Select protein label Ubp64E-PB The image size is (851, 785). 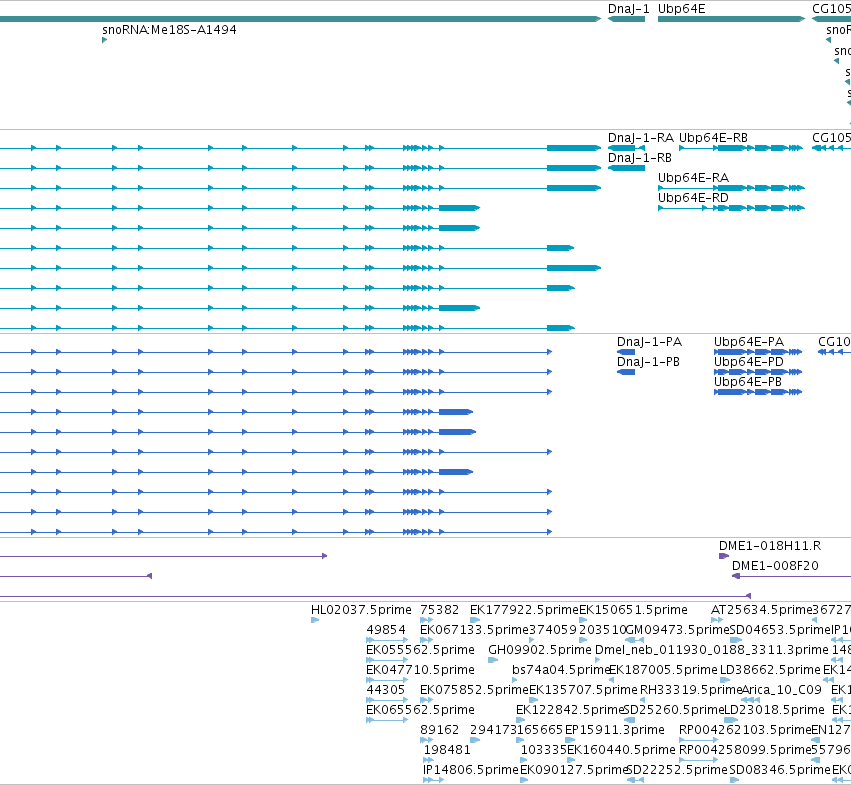[x=748, y=382]
